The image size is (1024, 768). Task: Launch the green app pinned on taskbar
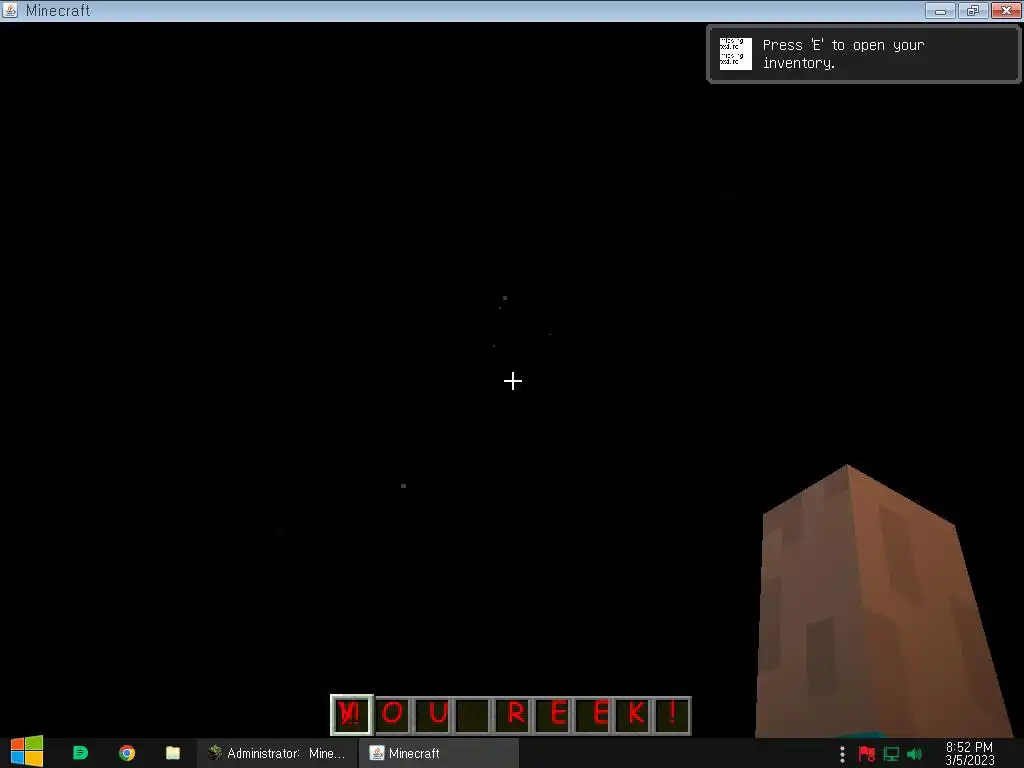(x=80, y=753)
